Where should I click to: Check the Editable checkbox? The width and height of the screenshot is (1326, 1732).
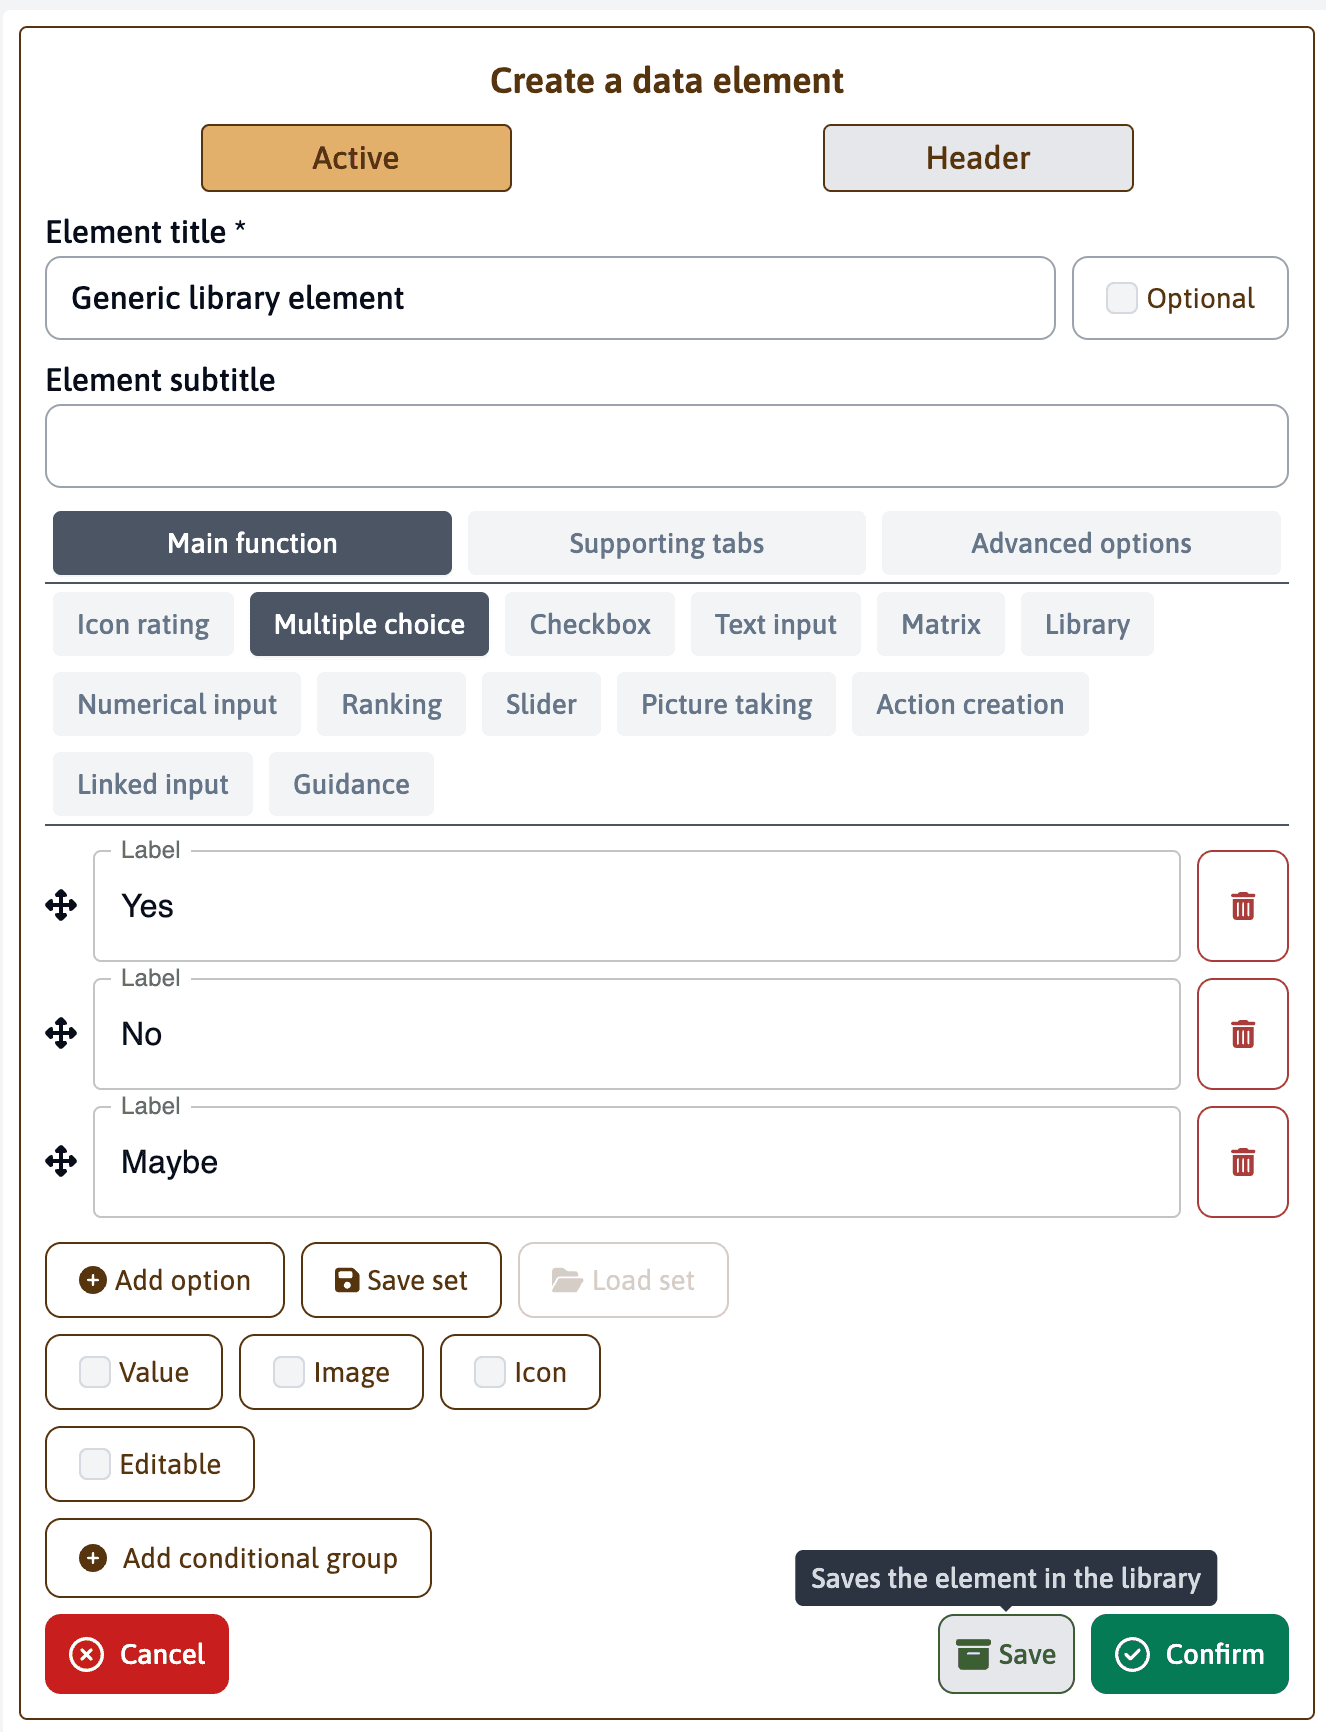point(95,1464)
